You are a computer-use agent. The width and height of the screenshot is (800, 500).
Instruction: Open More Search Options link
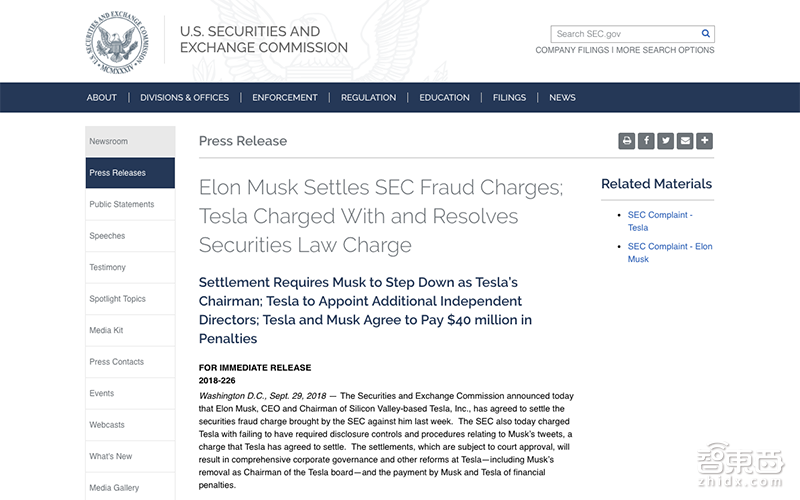665,50
